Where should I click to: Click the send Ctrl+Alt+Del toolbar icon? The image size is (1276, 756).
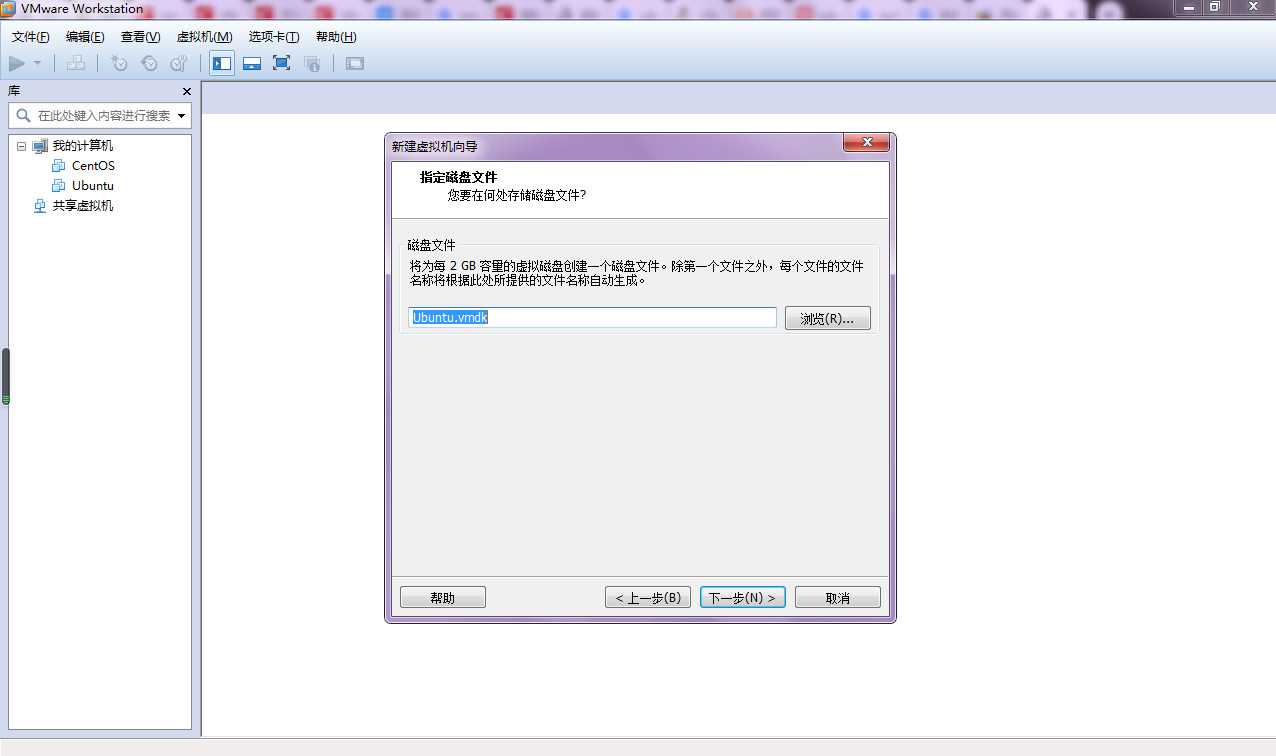tap(76, 63)
